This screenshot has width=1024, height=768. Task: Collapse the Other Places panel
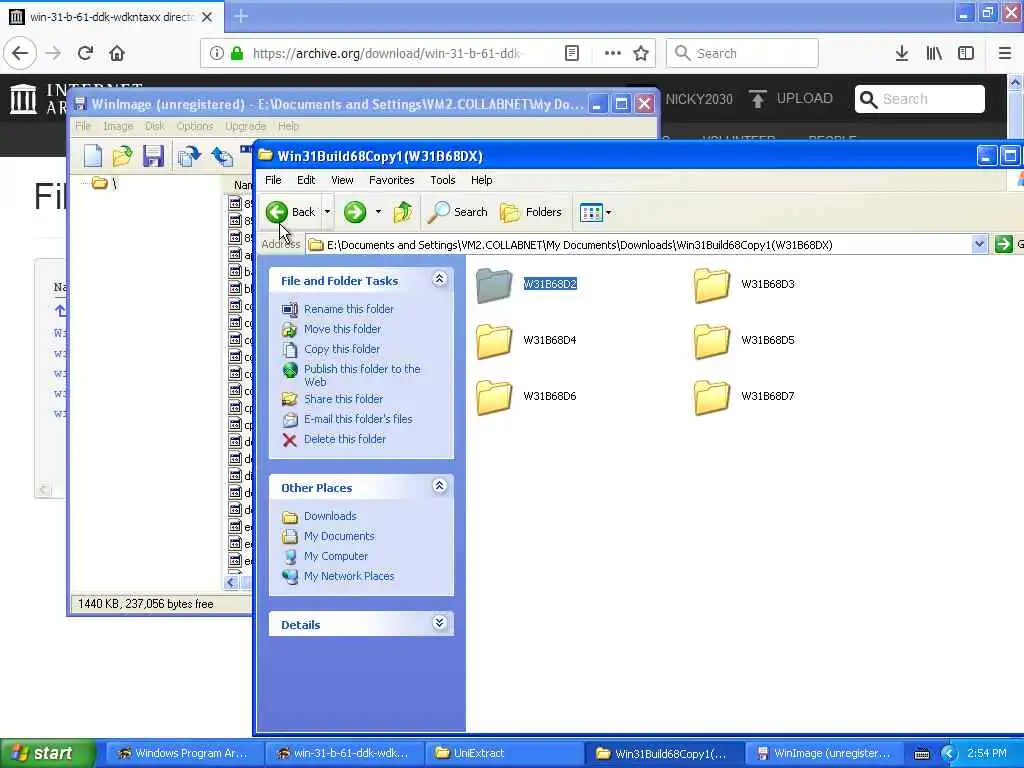coord(440,486)
